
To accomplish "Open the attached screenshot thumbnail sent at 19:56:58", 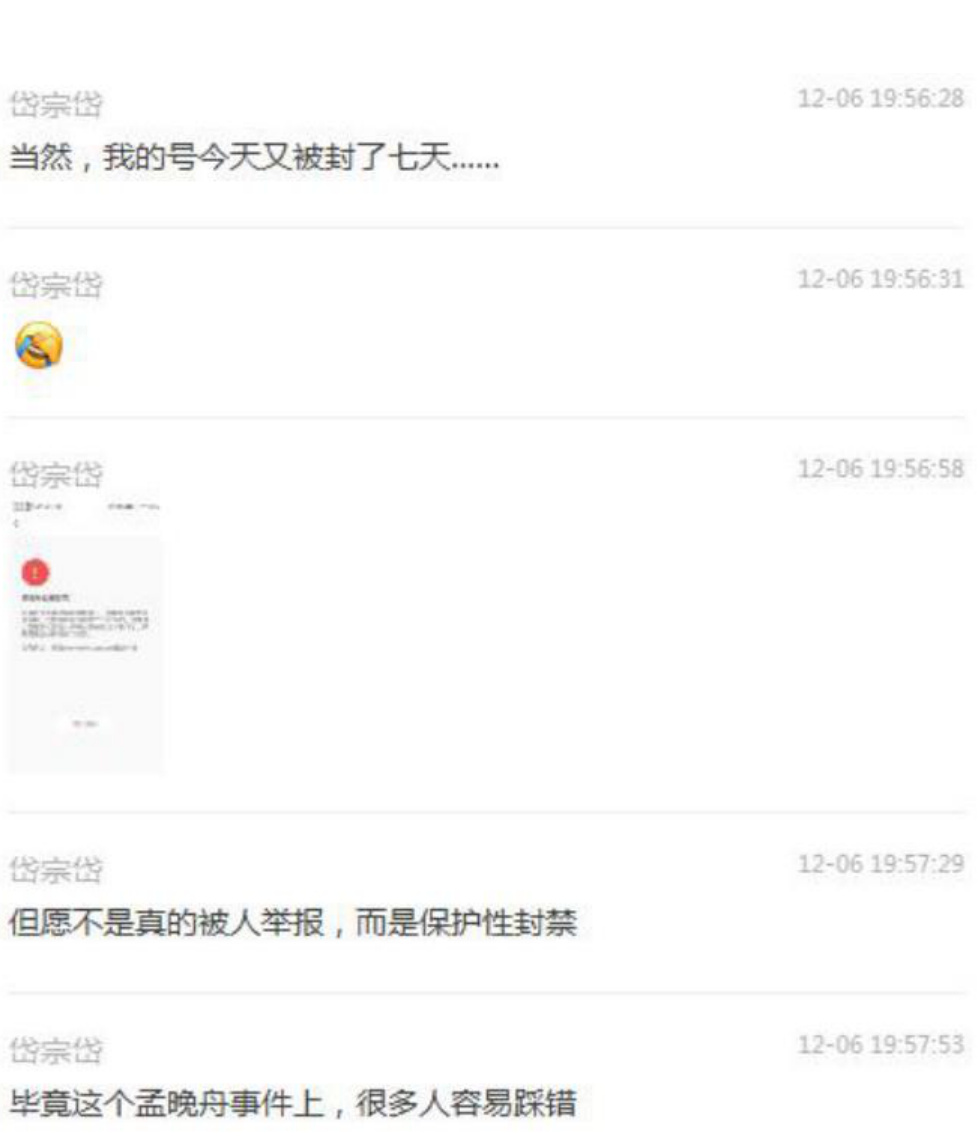I will click(86, 636).
